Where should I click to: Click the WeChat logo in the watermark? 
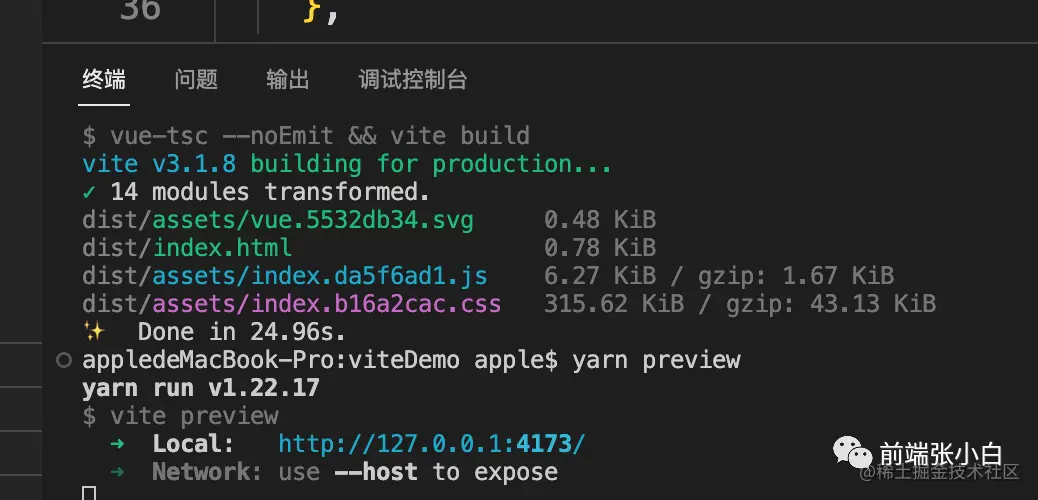(x=853, y=452)
